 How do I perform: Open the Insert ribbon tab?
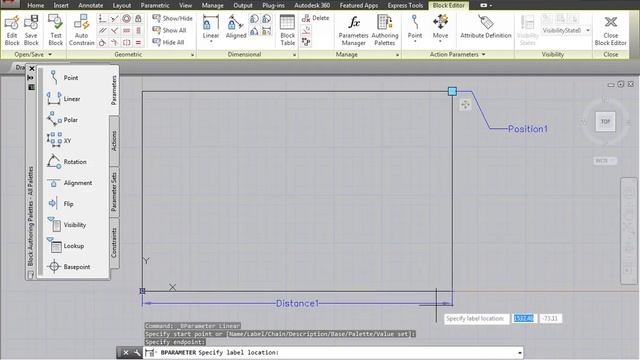(61, 5)
